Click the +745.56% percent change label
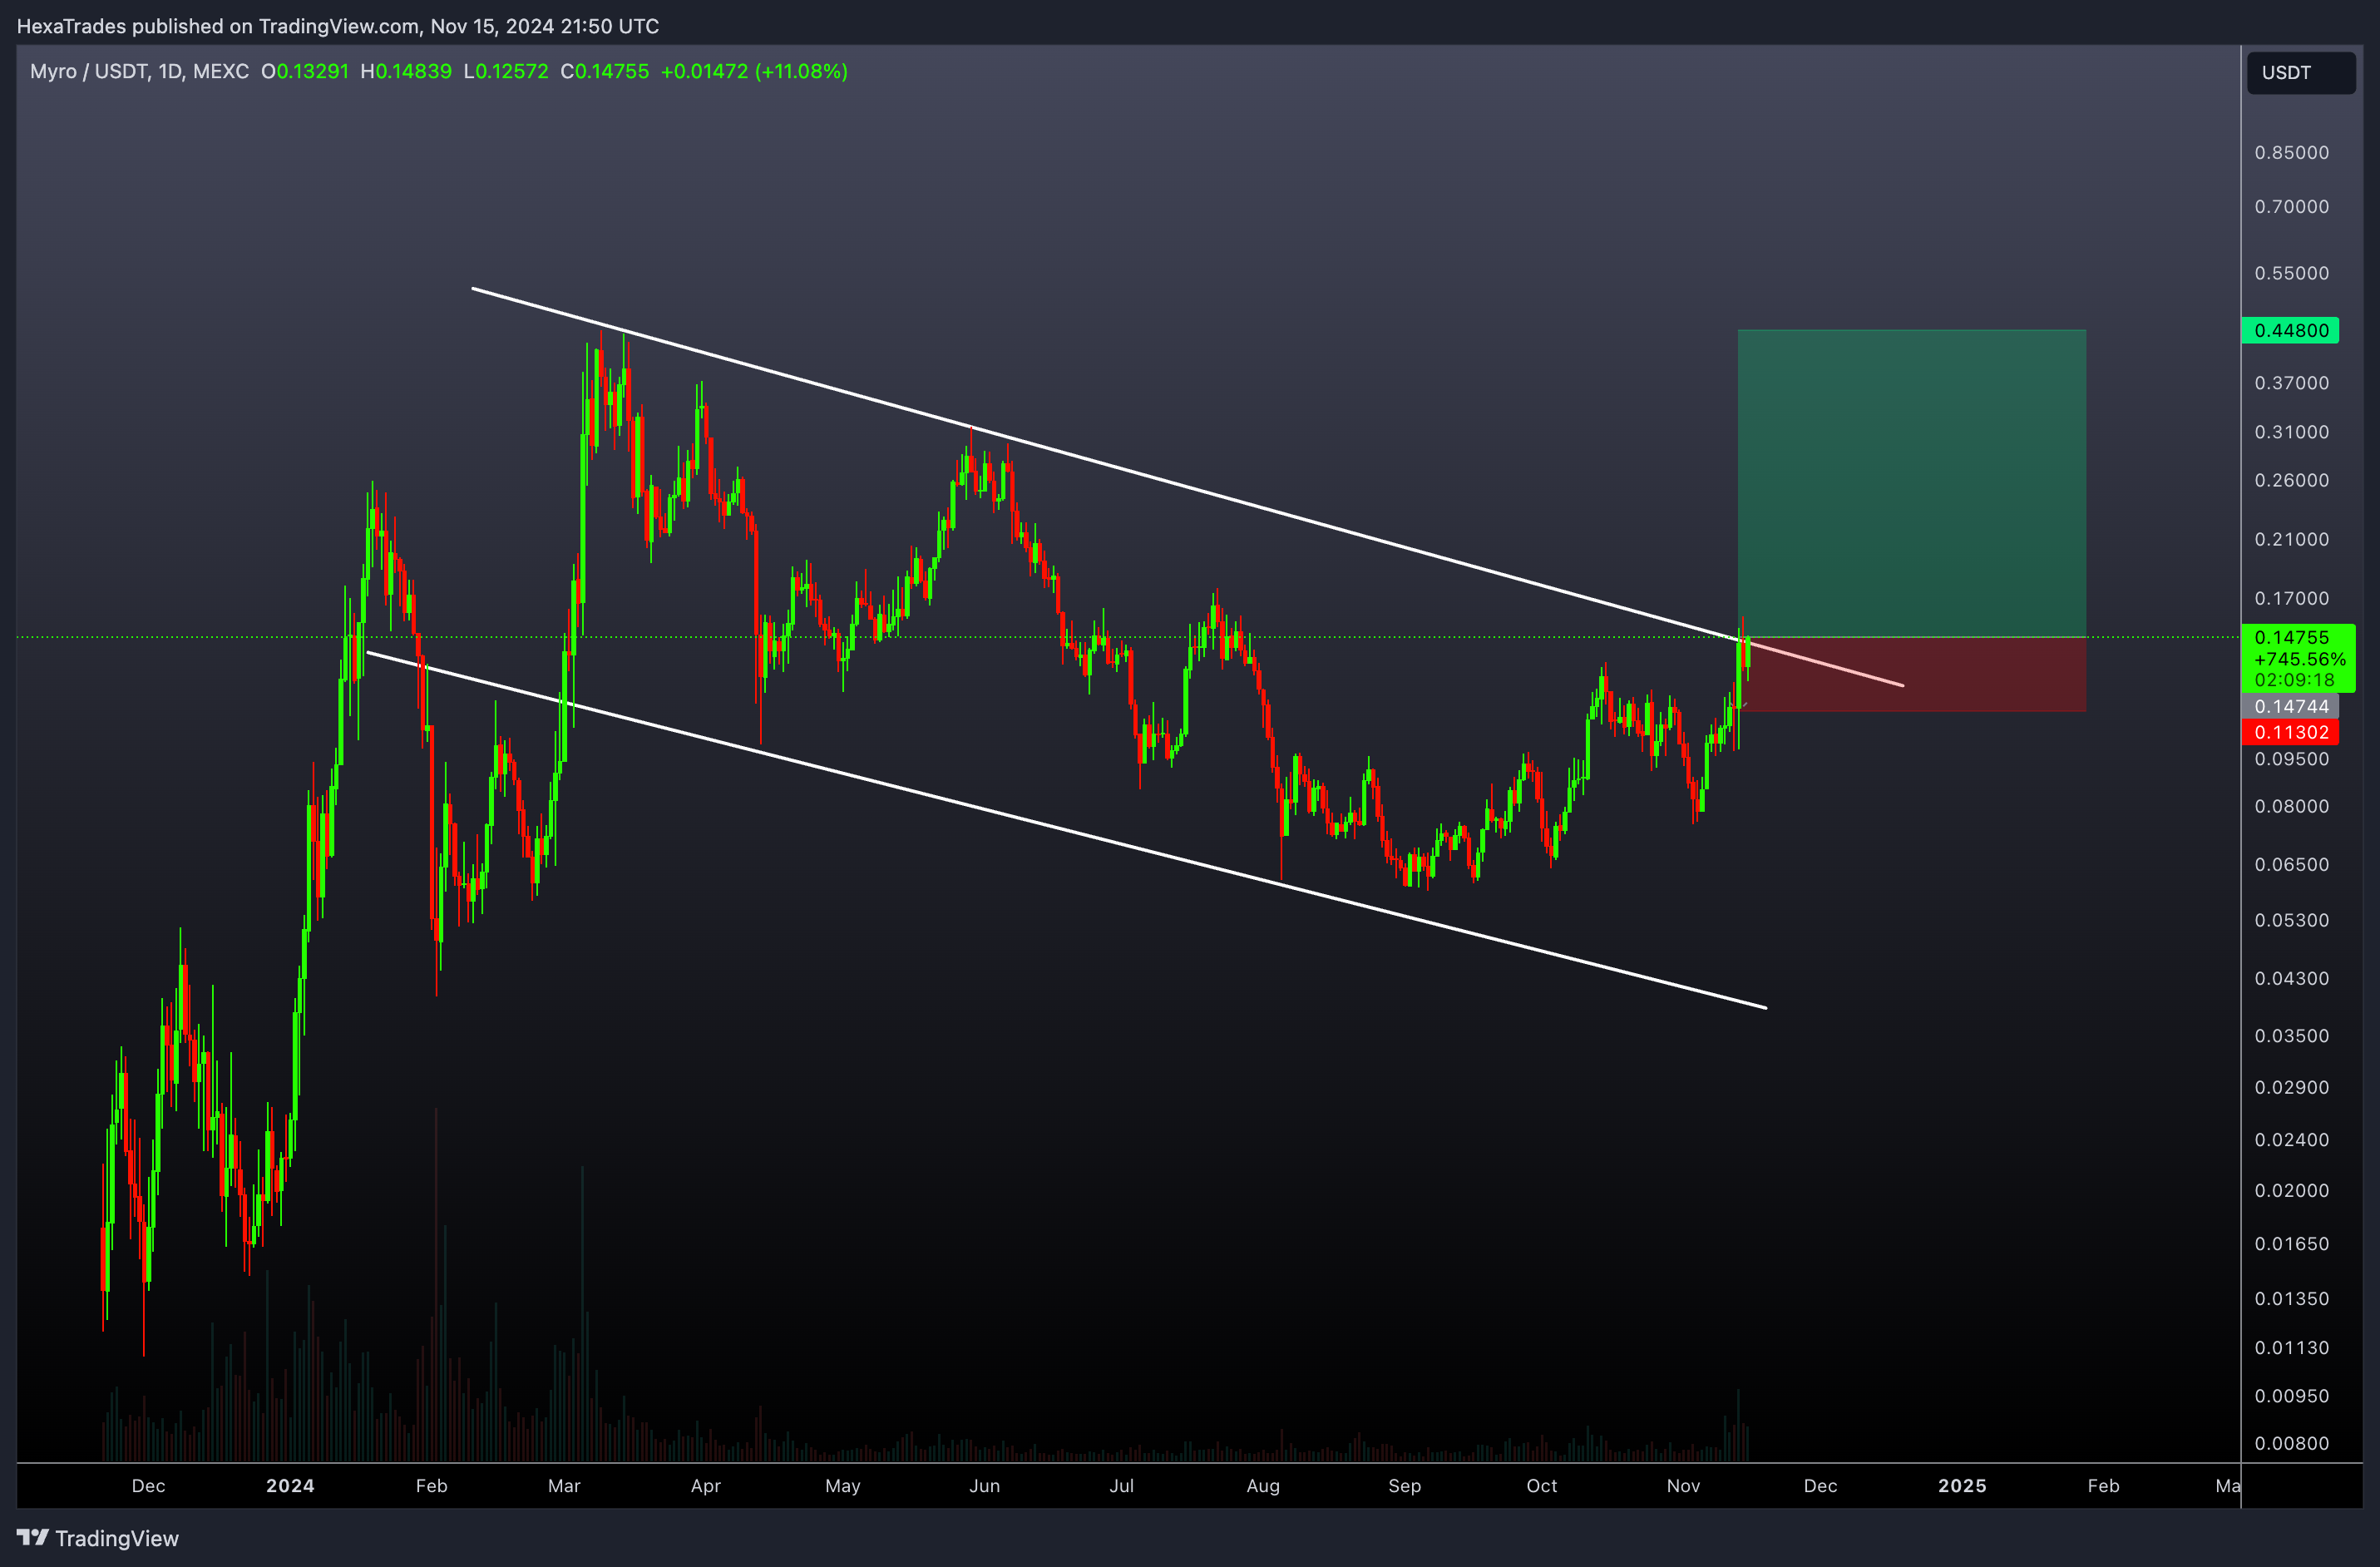Viewport: 2380px width, 1567px height. coord(2299,659)
